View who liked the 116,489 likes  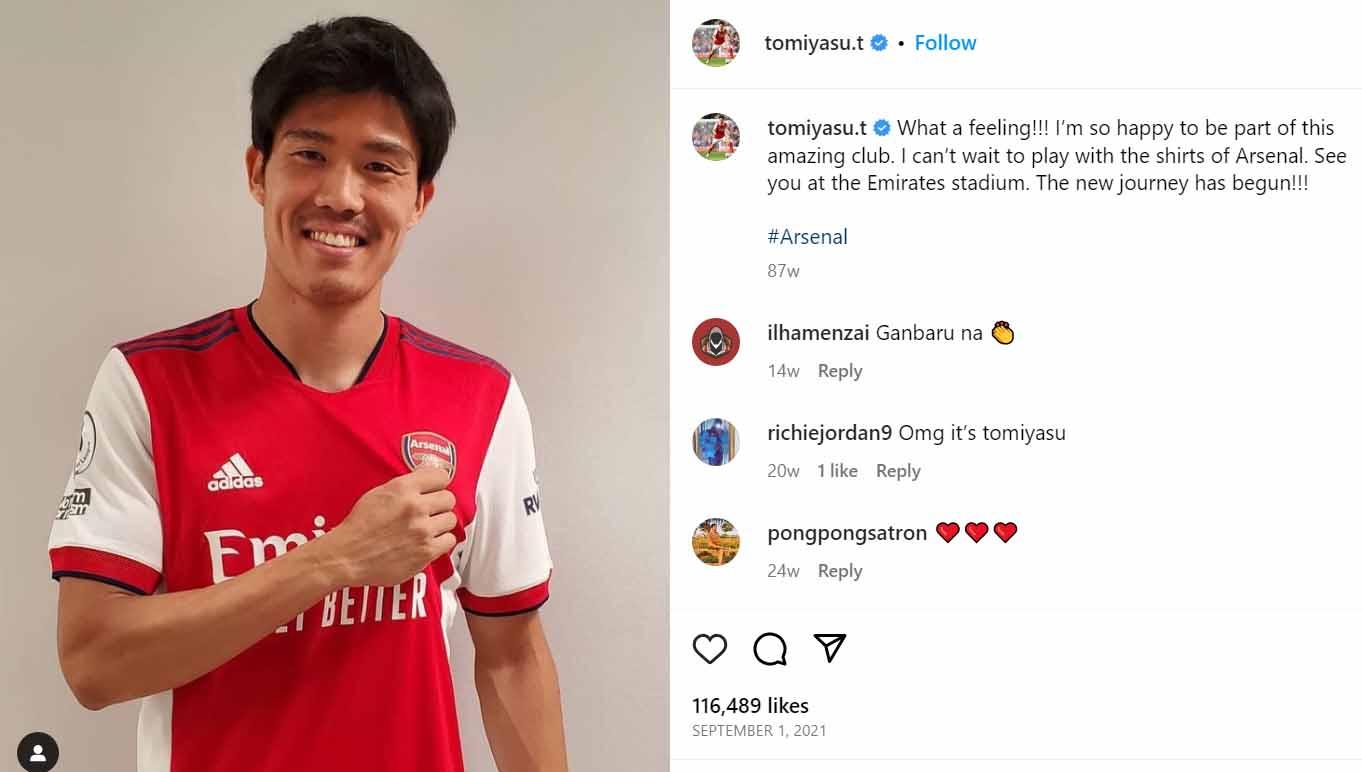click(x=749, y=705)
